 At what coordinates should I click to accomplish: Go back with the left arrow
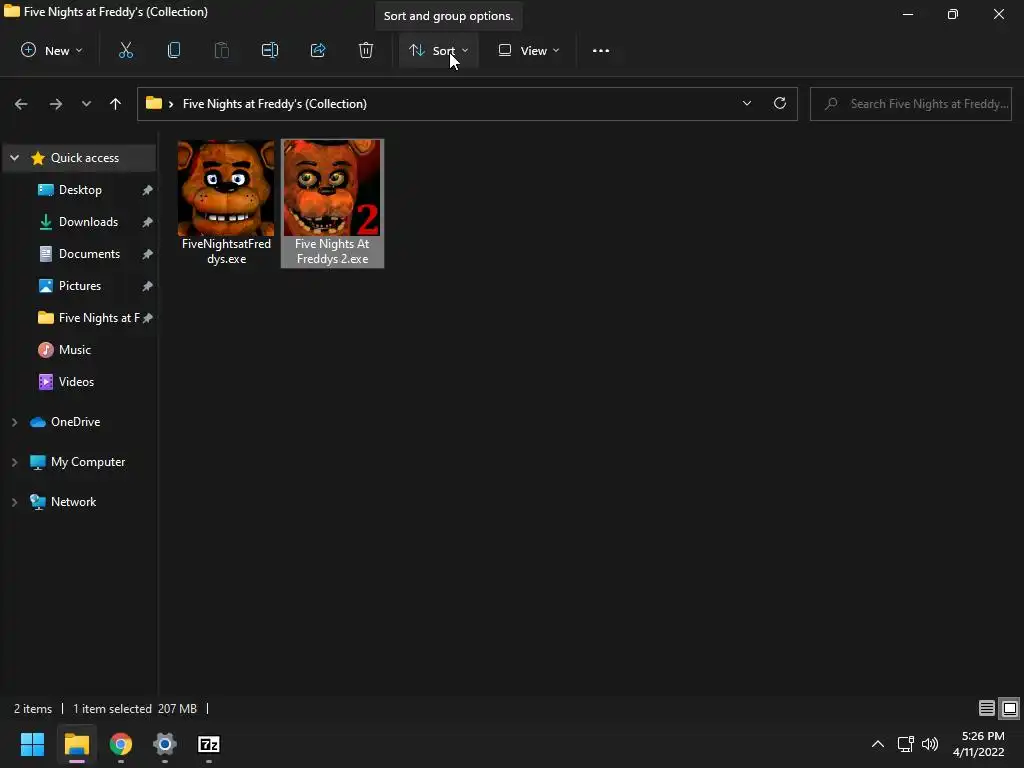(21, 104)
